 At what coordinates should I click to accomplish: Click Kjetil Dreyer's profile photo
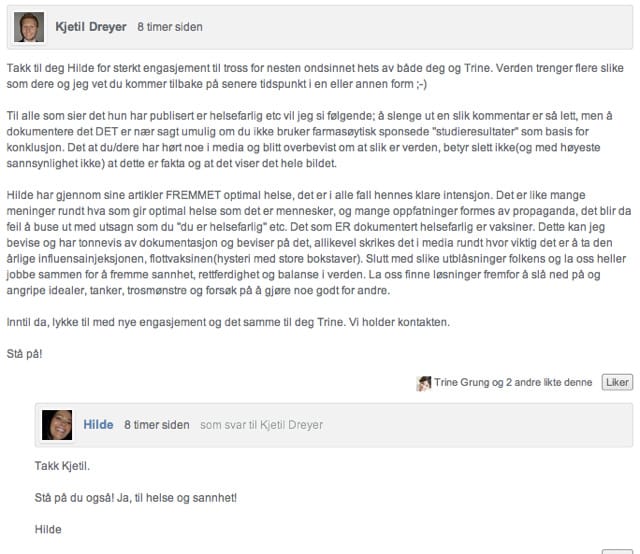(29, 27)
